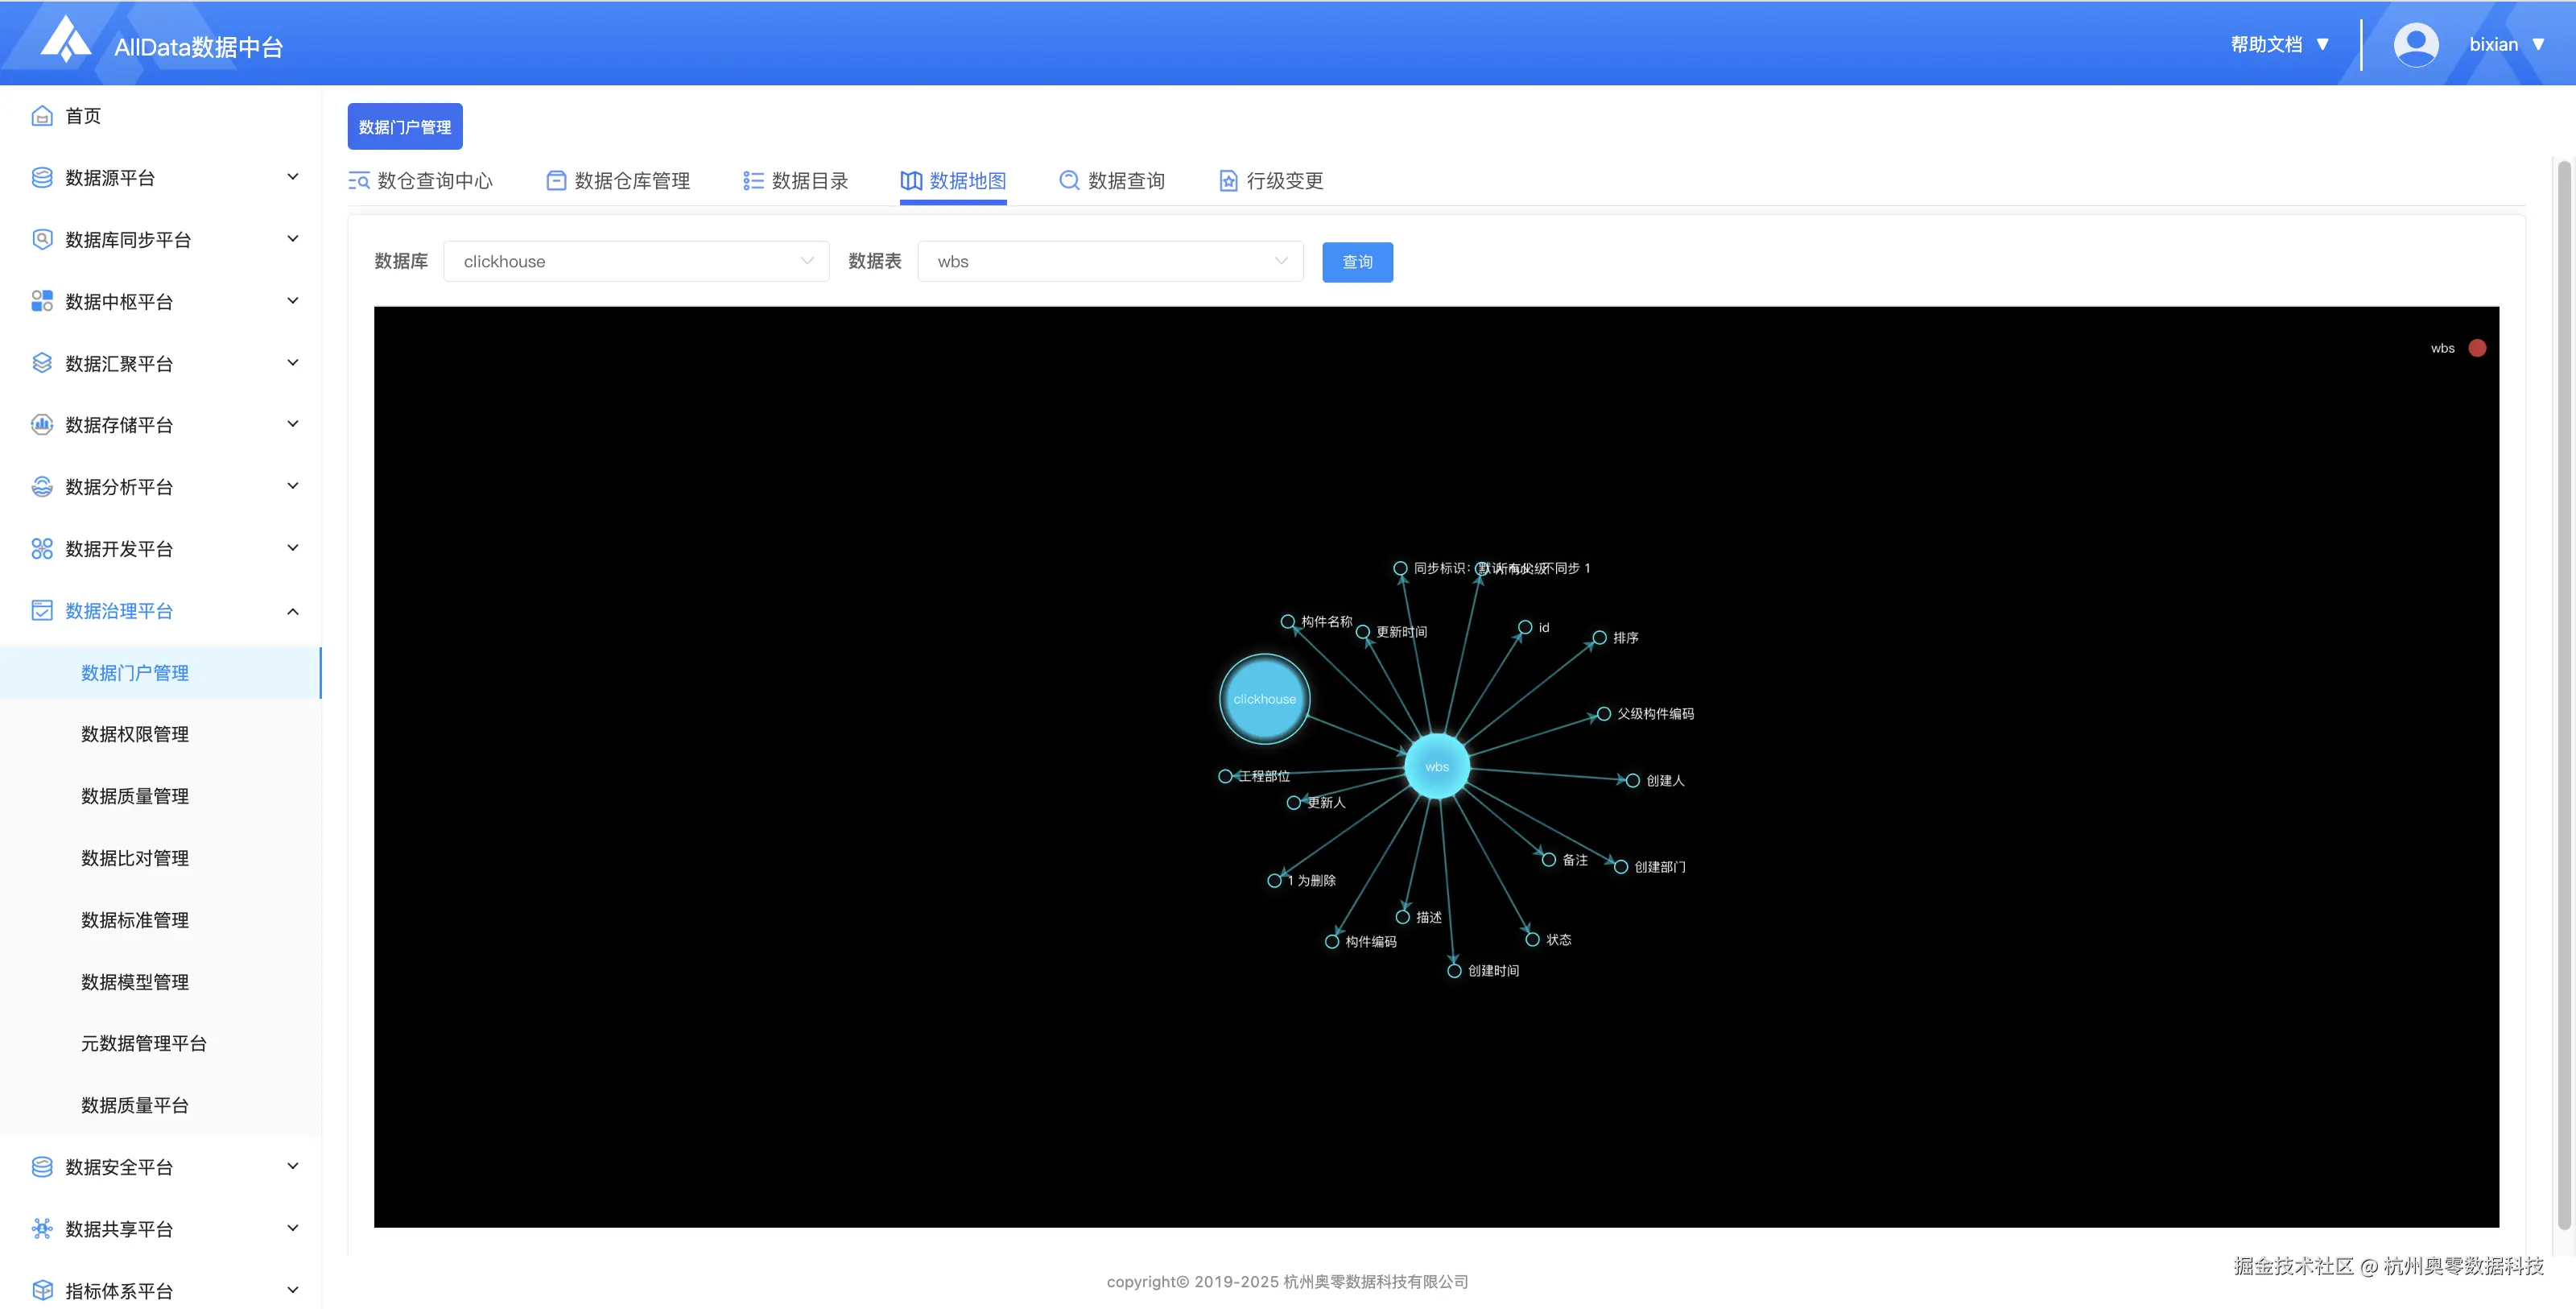Click the 数据安全平台 sidebar icon
Viewport: 2576px width, 1309px height.
coord(42,1167)
